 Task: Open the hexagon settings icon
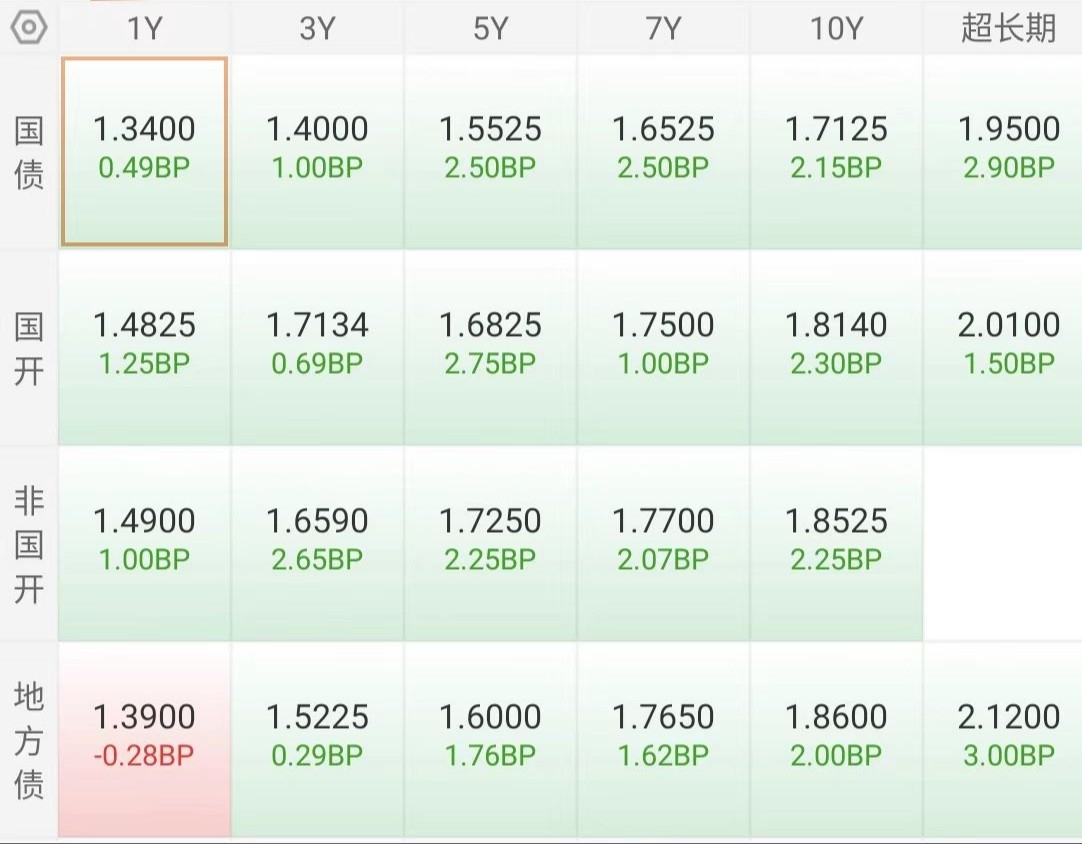pos(29,28)
